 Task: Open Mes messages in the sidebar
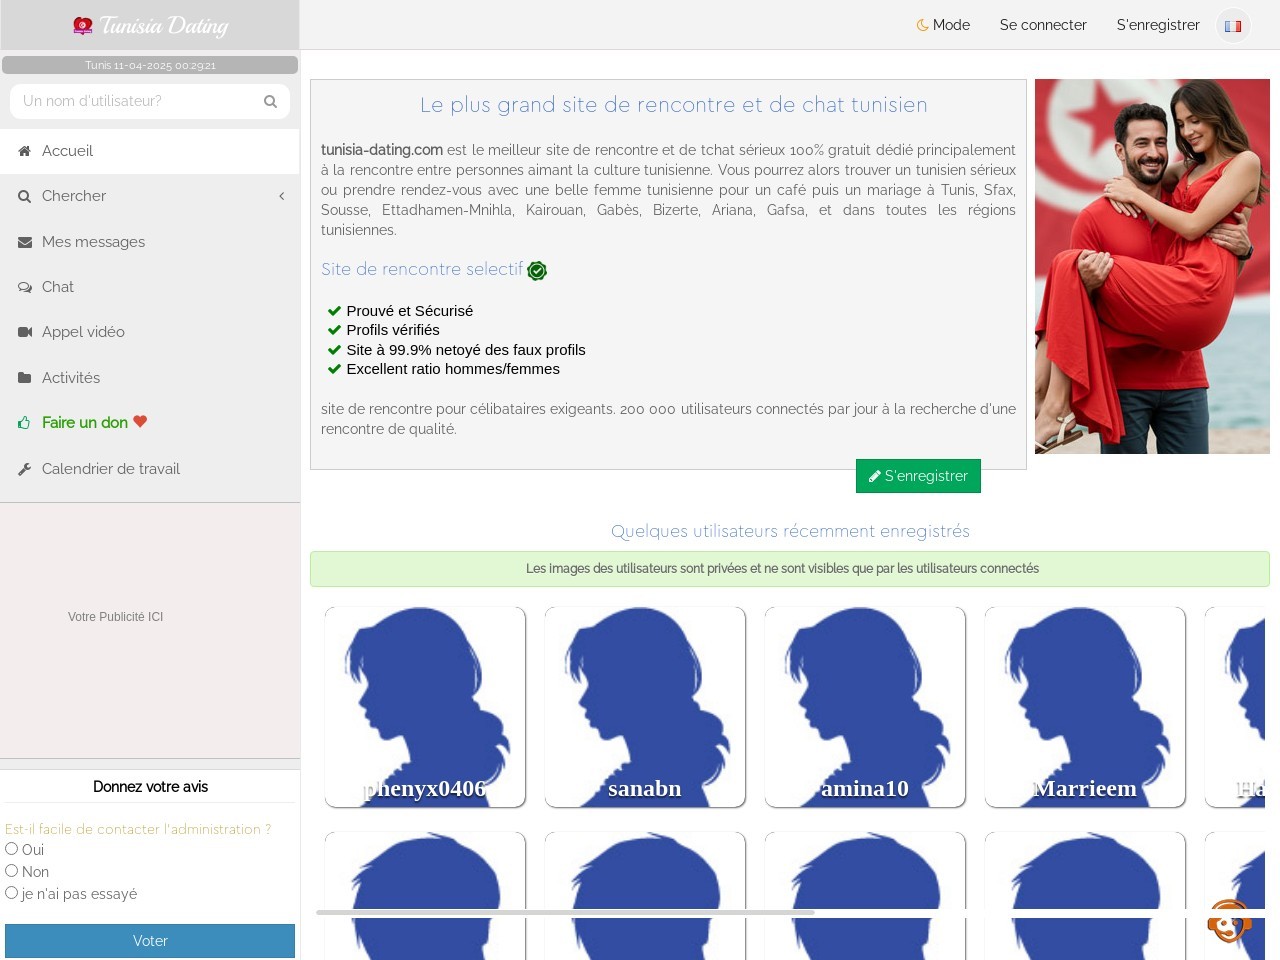(150, 242)
